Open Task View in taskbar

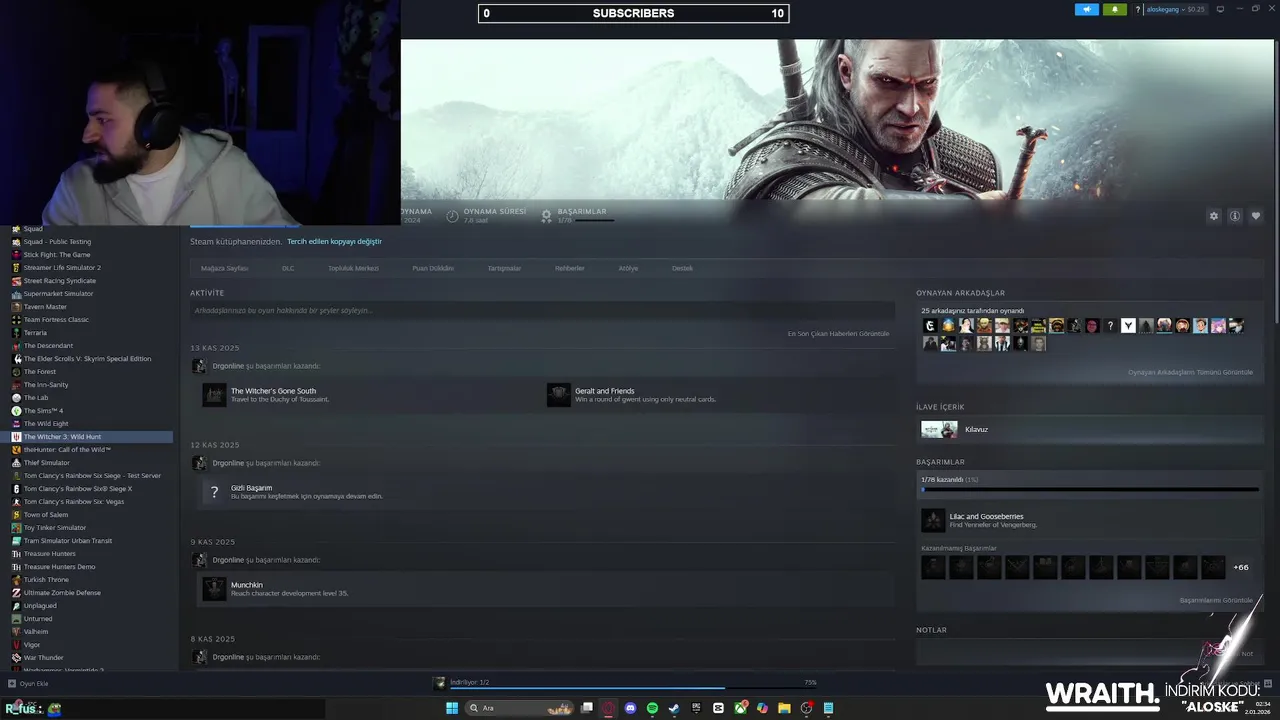[587, 708]
